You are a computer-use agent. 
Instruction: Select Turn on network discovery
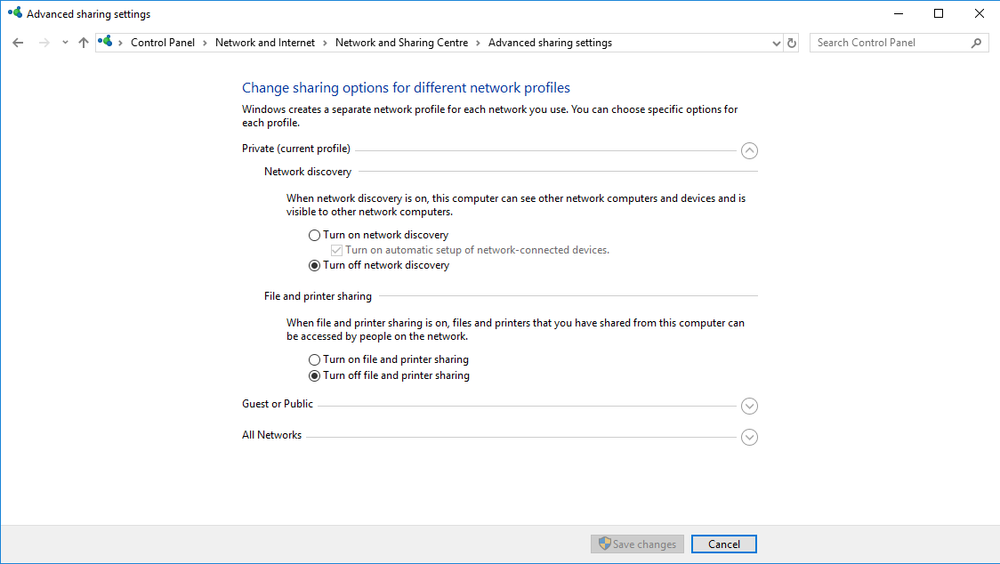[x=314, y=235]
